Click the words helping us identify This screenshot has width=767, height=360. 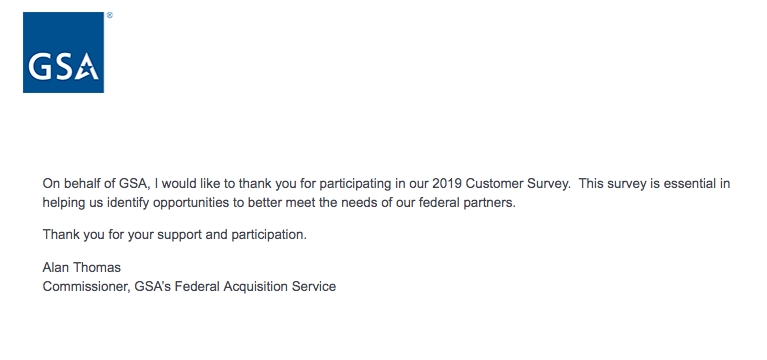click(96, 203)
